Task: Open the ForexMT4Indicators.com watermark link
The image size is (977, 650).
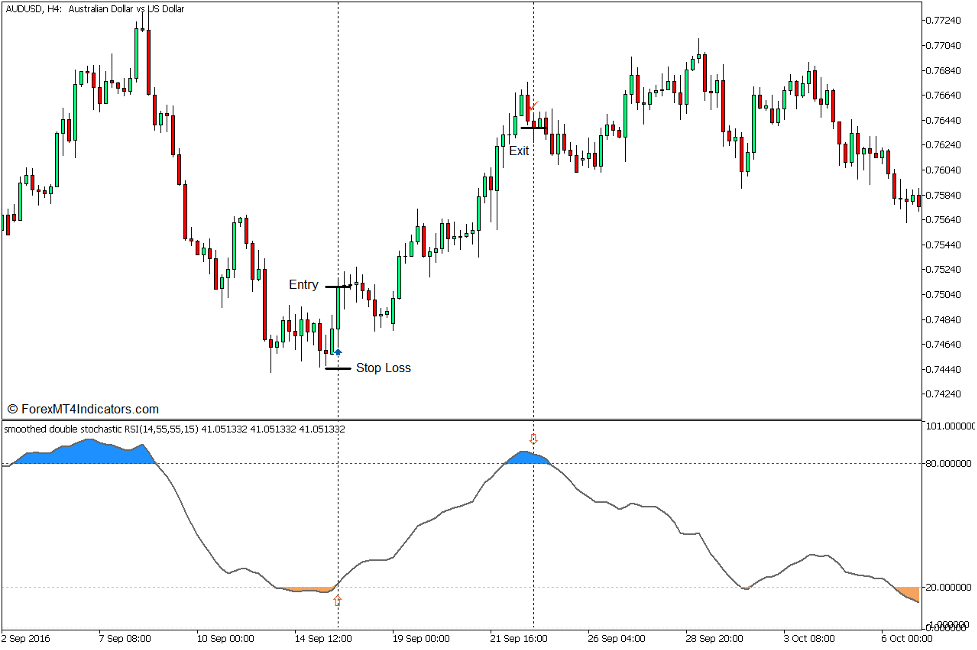Action: tap(88, 409)
